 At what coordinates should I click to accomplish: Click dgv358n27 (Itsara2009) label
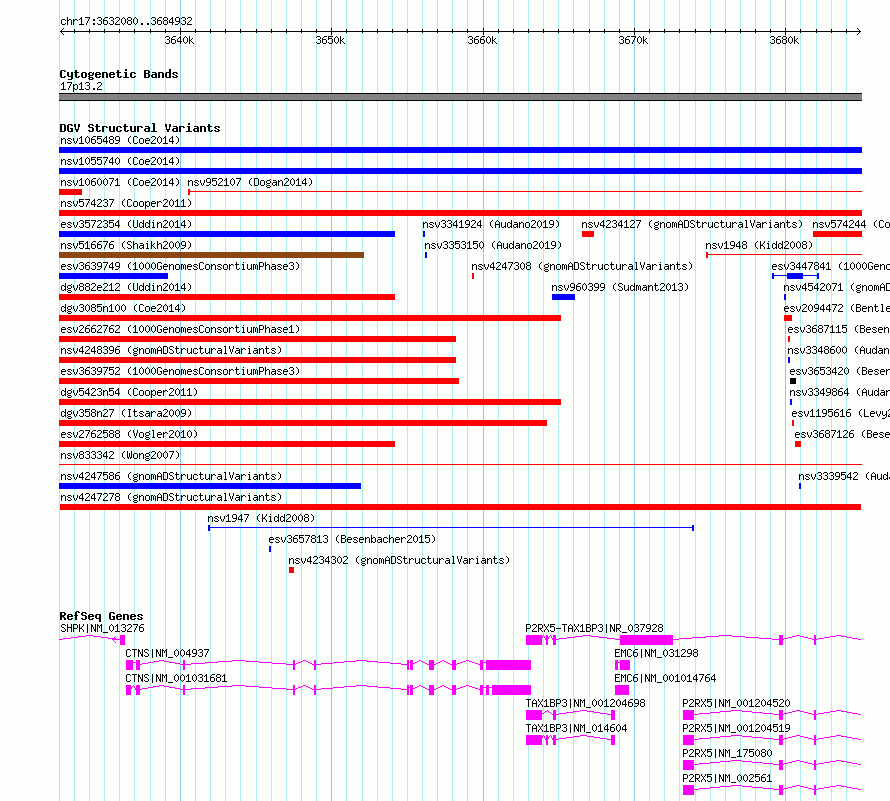click(x=126, y=413)
